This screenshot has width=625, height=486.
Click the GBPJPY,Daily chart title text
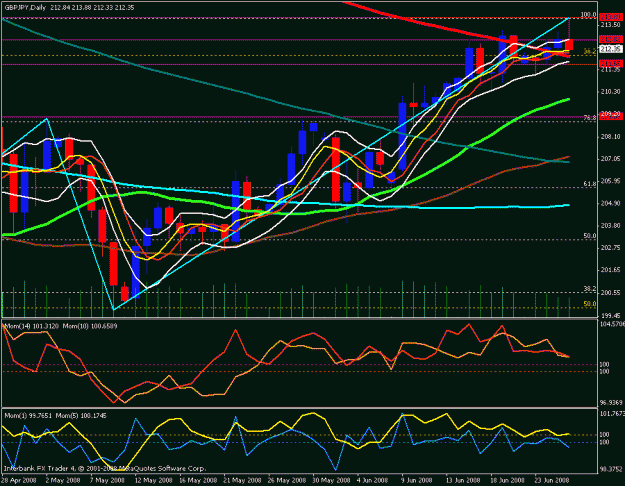click(x=25, y=8)
